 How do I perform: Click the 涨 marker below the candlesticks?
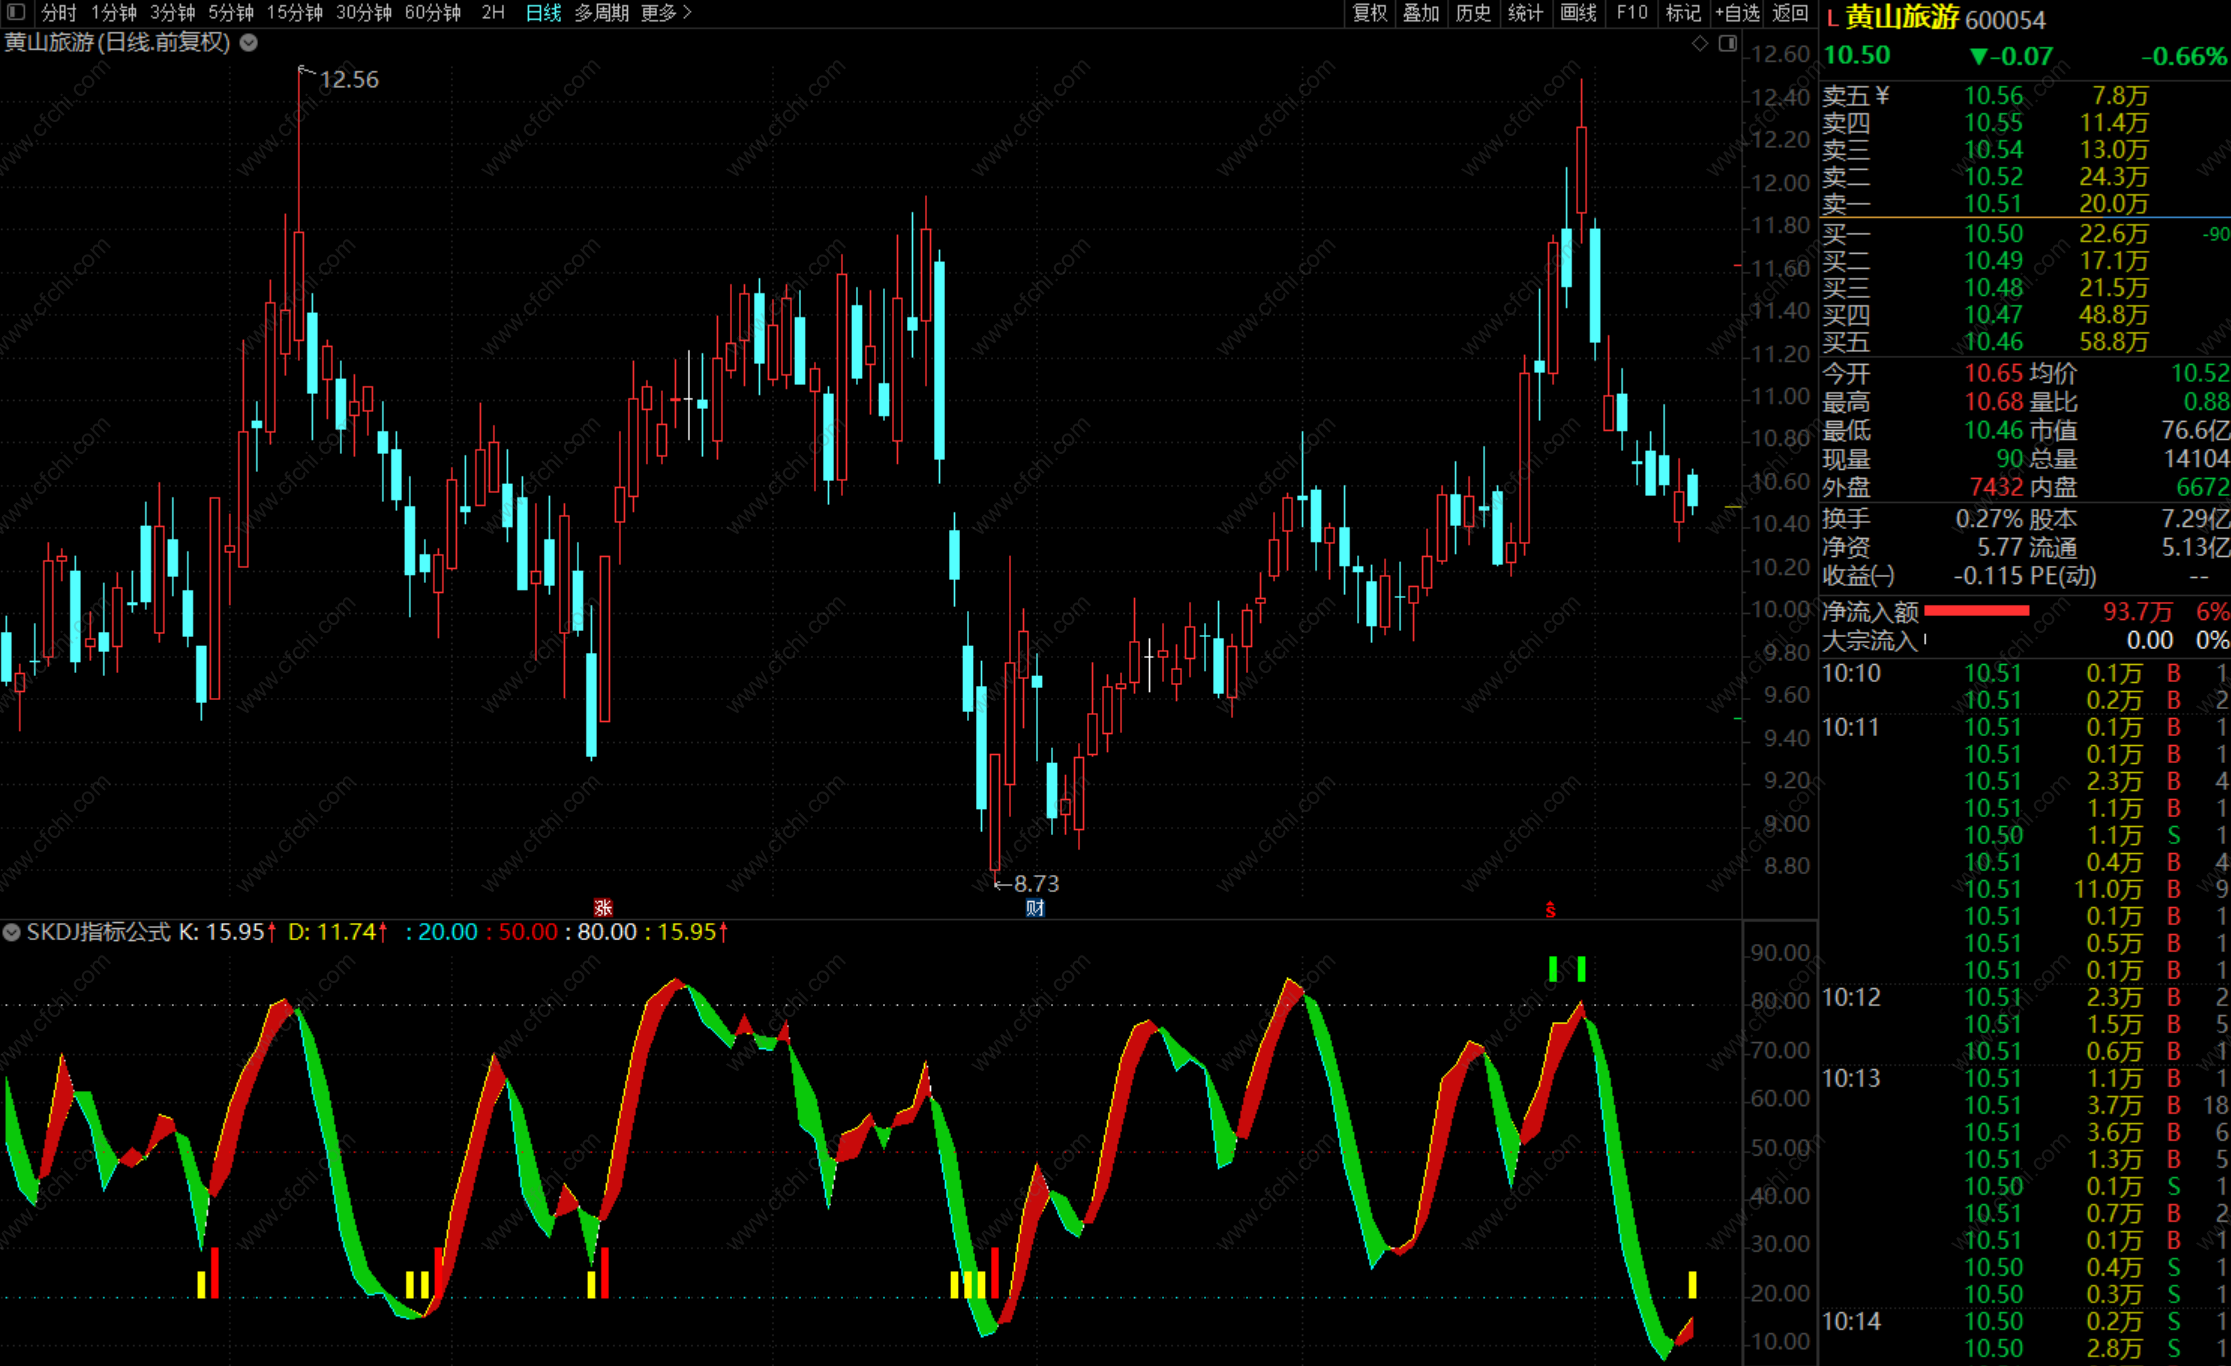pyautogui.click(x=603, y=907)
